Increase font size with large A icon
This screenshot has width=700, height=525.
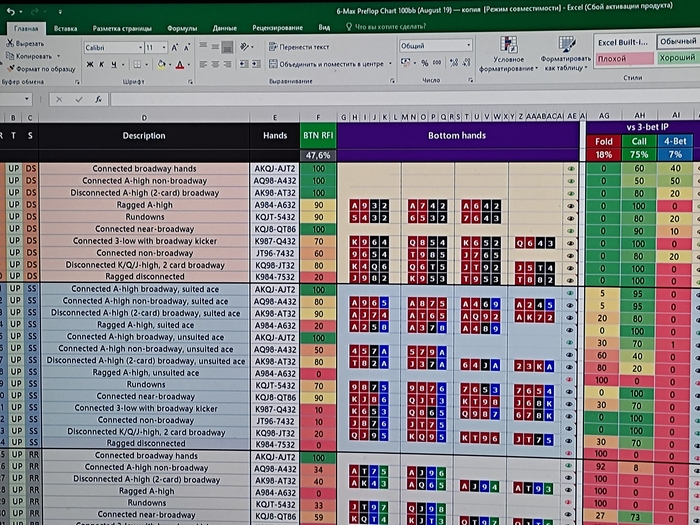(175, 47)
